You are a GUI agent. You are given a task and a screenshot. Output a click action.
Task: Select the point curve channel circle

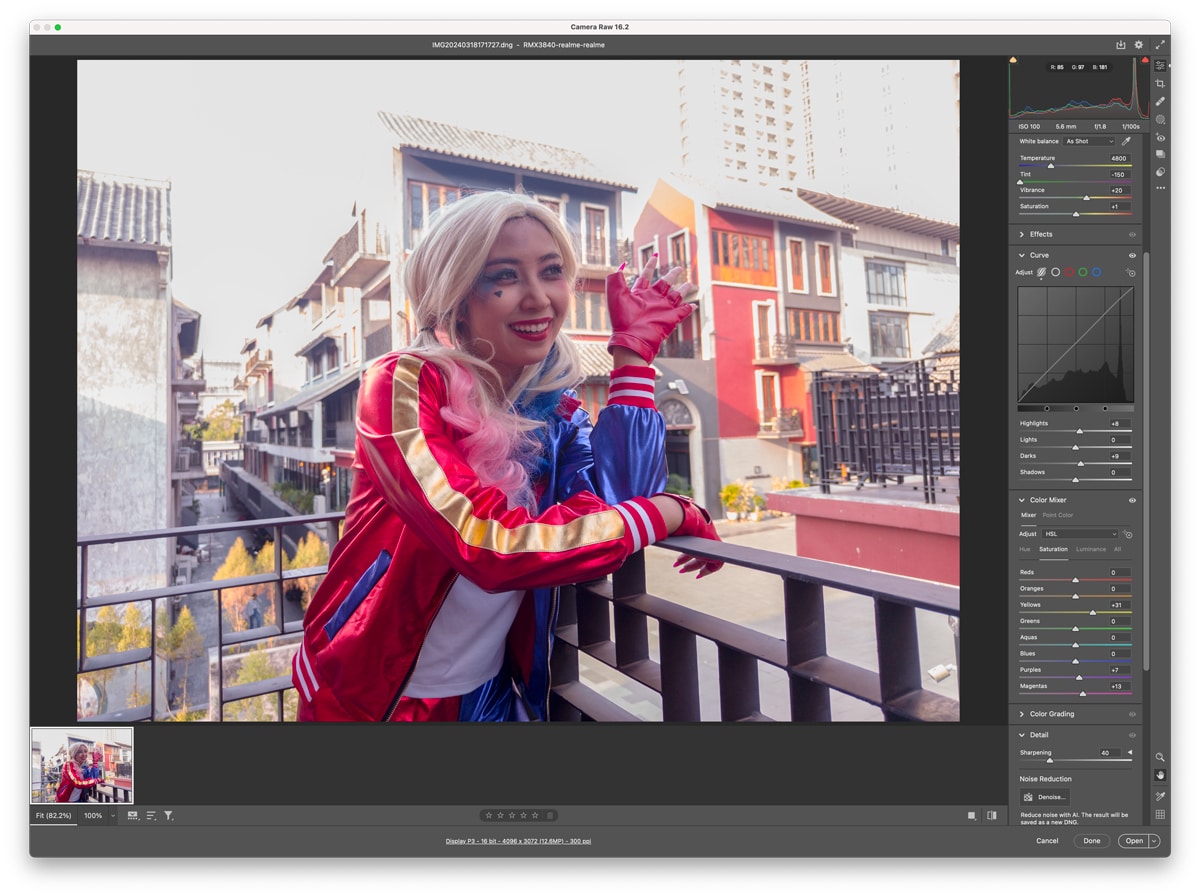pyautogui.click(x=1055, y=272)
